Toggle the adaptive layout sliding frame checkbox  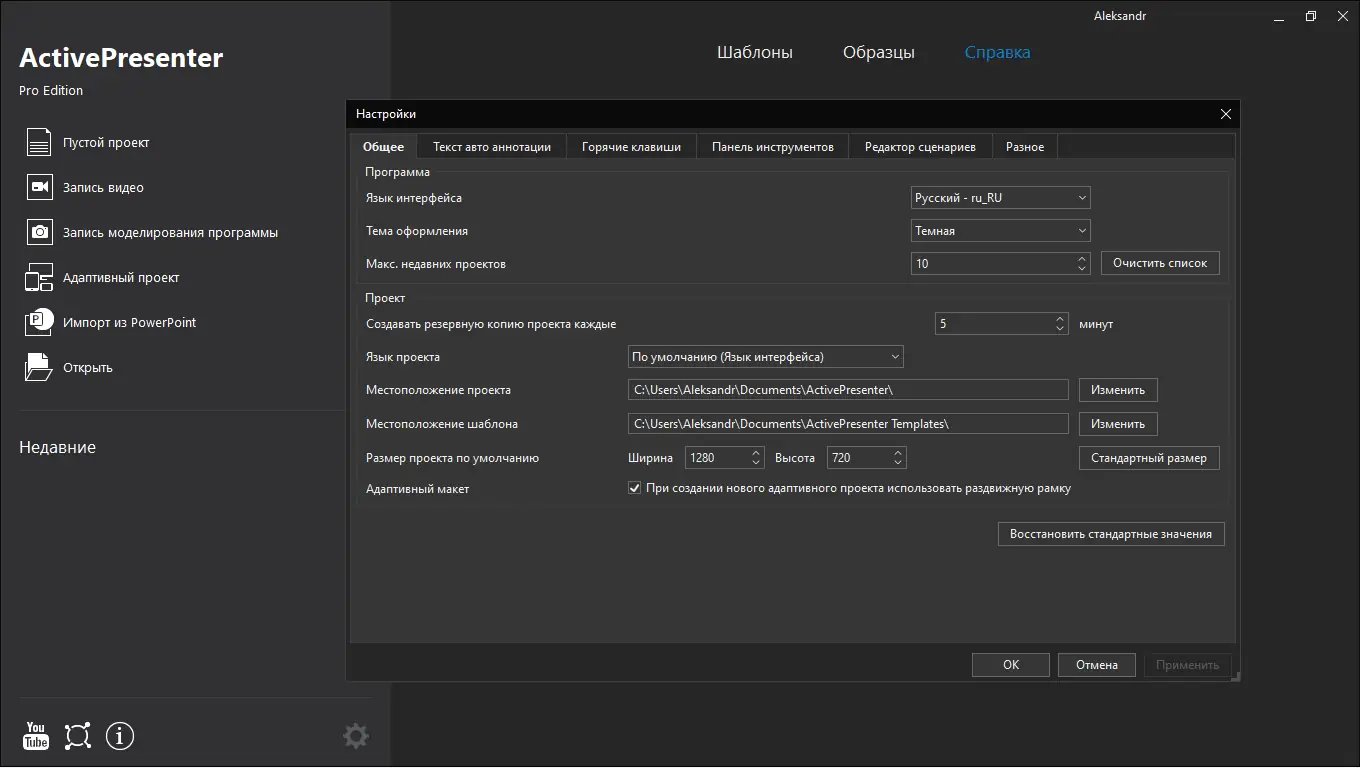coord(634,488)
